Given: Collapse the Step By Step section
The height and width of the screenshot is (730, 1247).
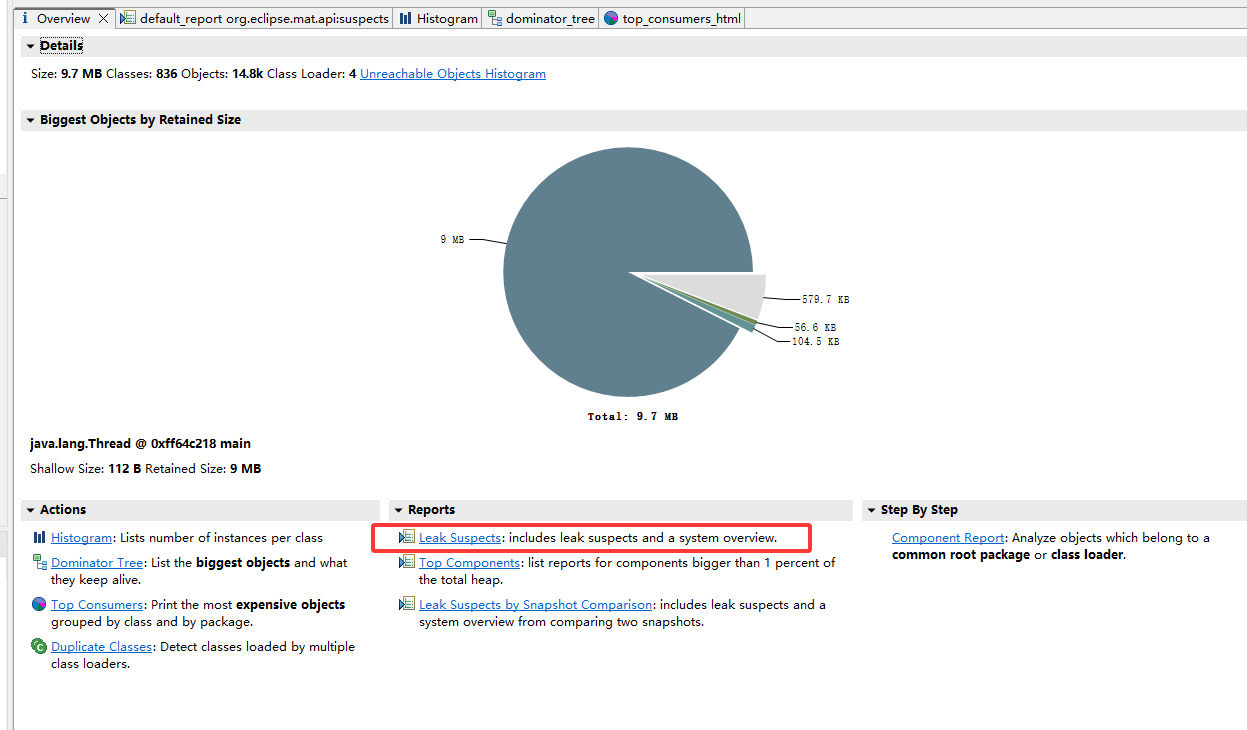Looking at the screenshot, I should [871, 510].
